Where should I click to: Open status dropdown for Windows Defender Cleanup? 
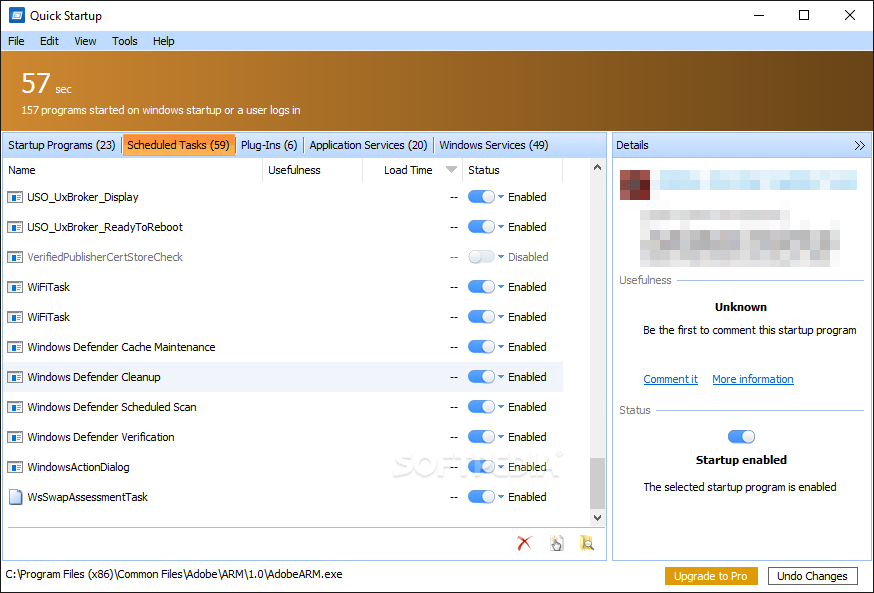point(501,377)
